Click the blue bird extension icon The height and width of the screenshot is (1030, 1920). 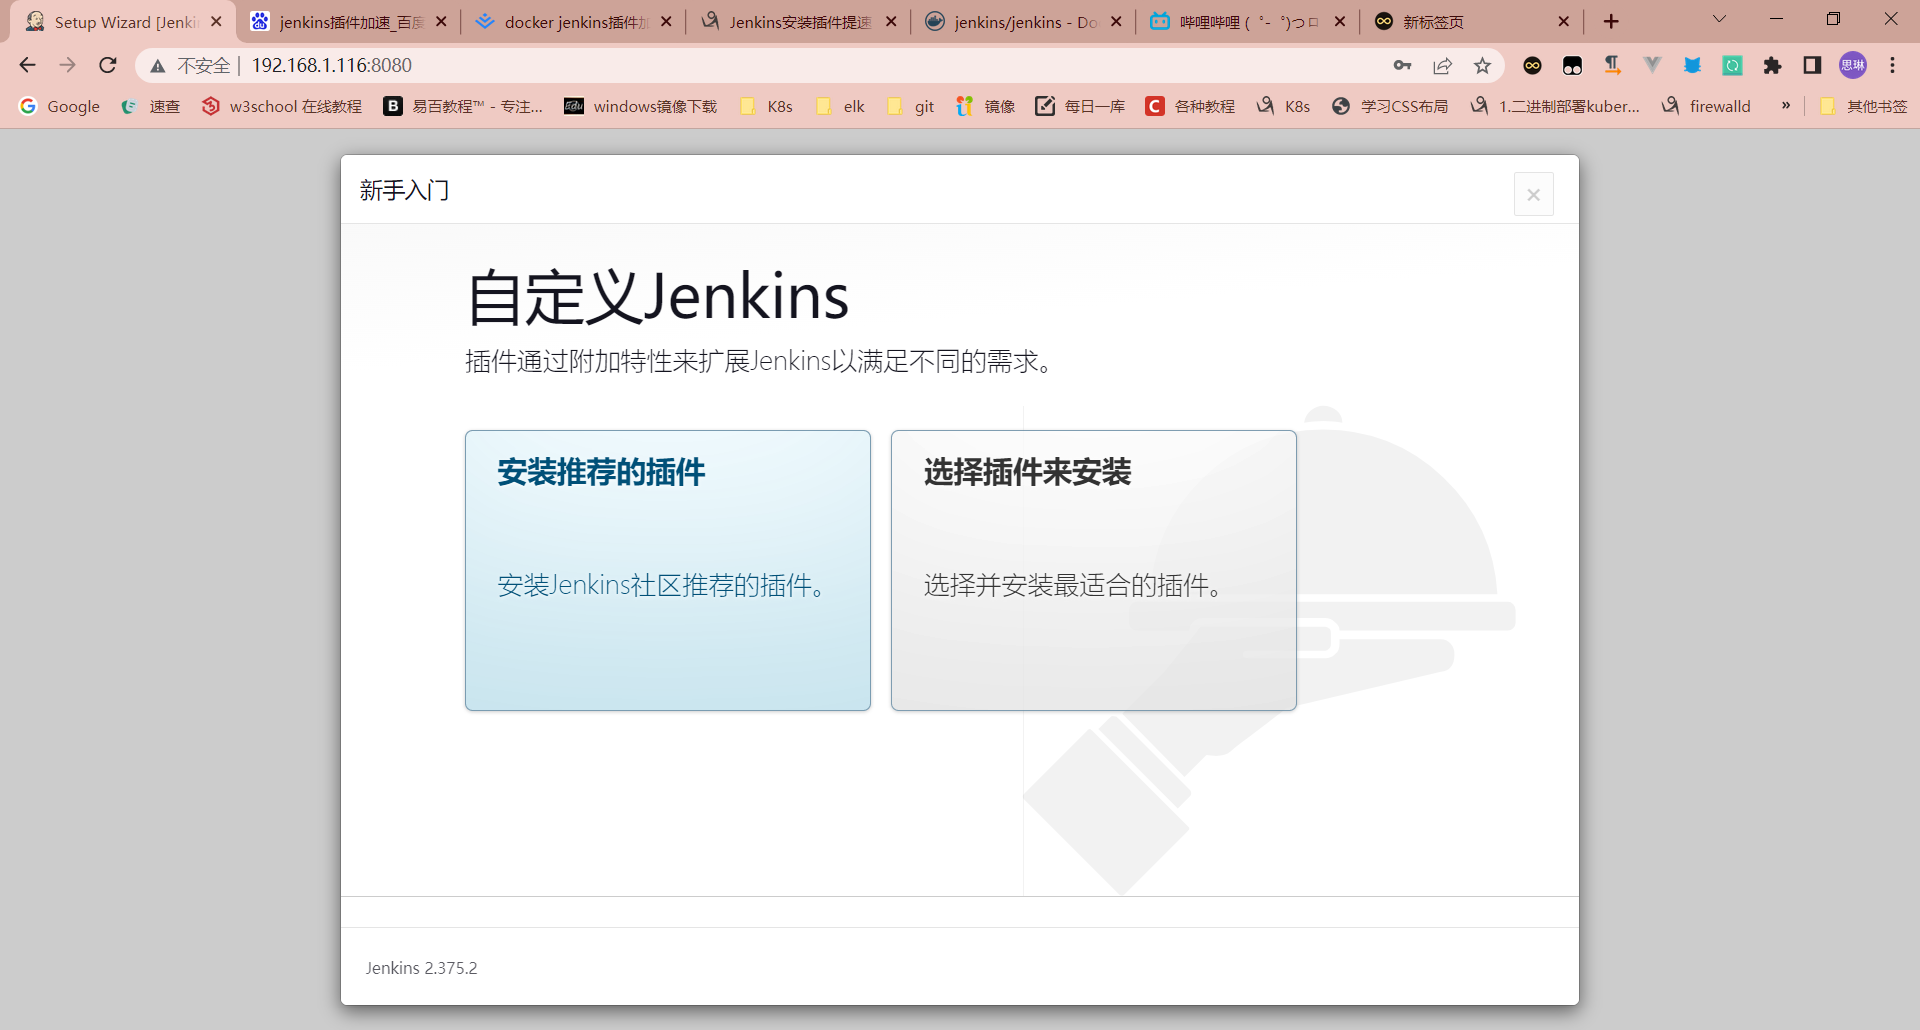point(1692,65)
